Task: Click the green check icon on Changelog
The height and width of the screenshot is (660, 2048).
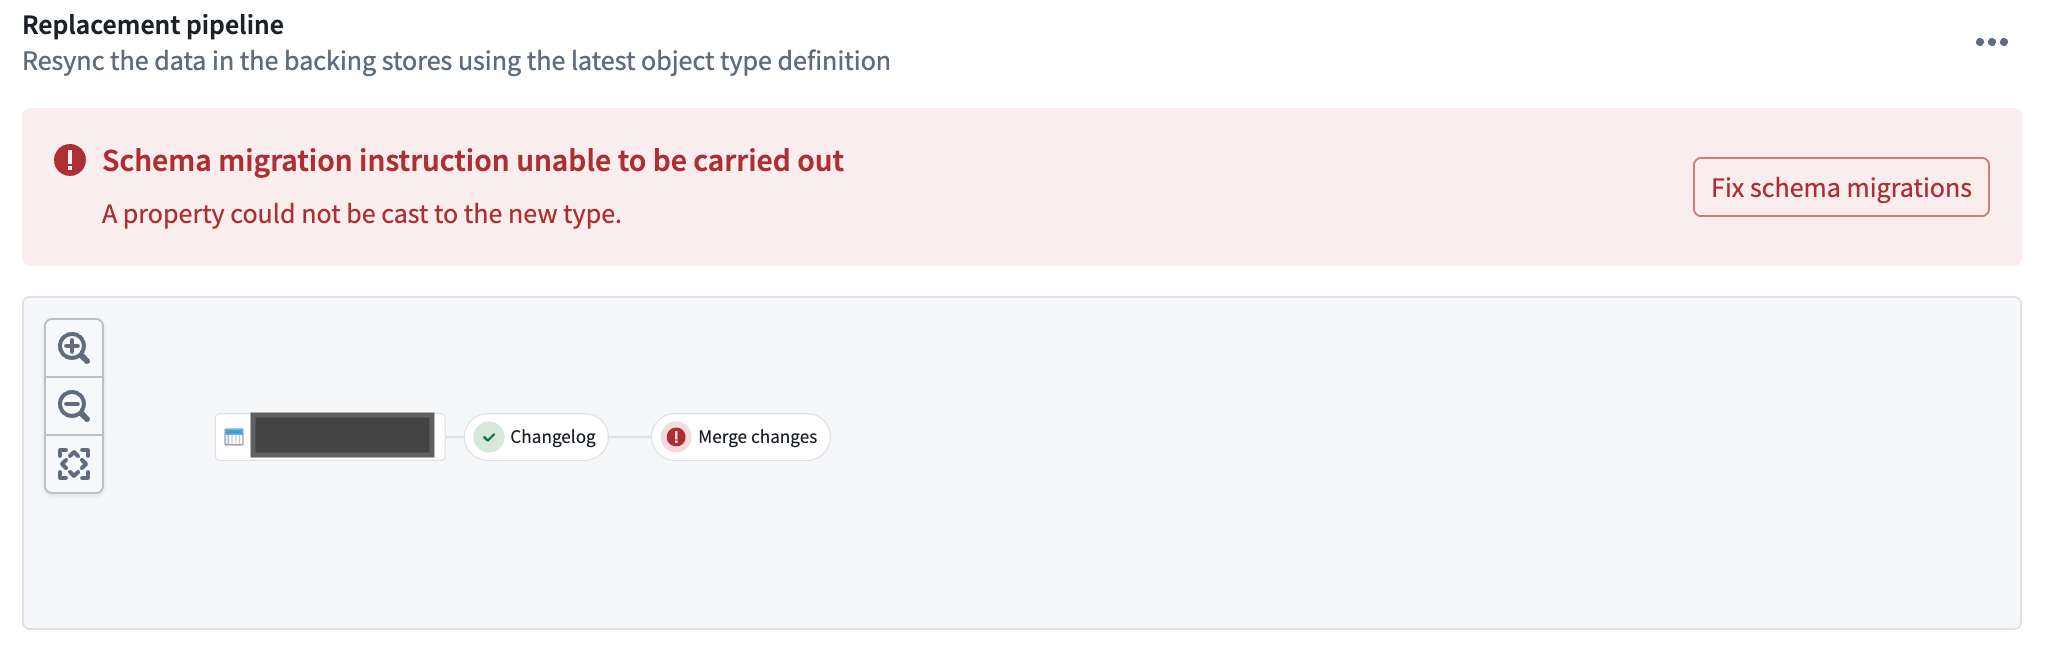Action: (x=489, y=437)
